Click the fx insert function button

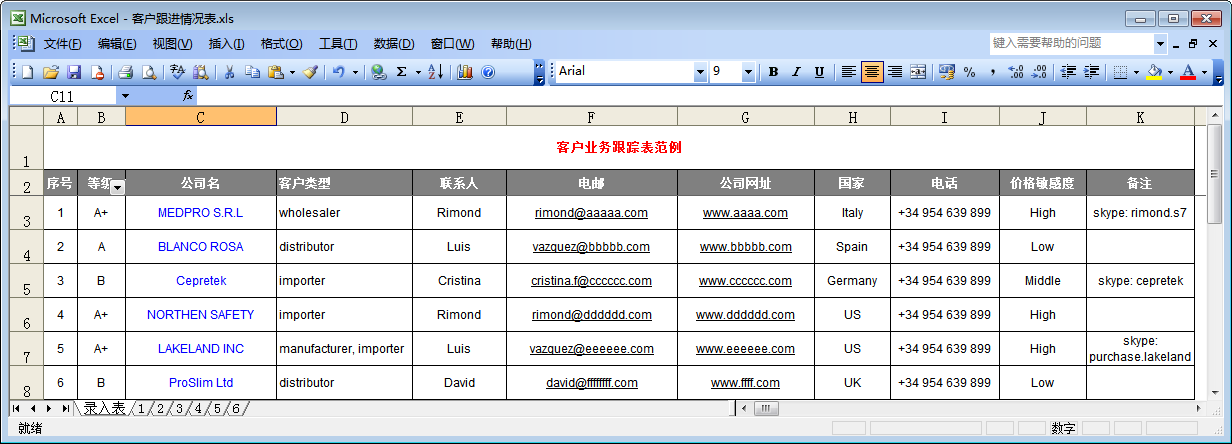188,96
